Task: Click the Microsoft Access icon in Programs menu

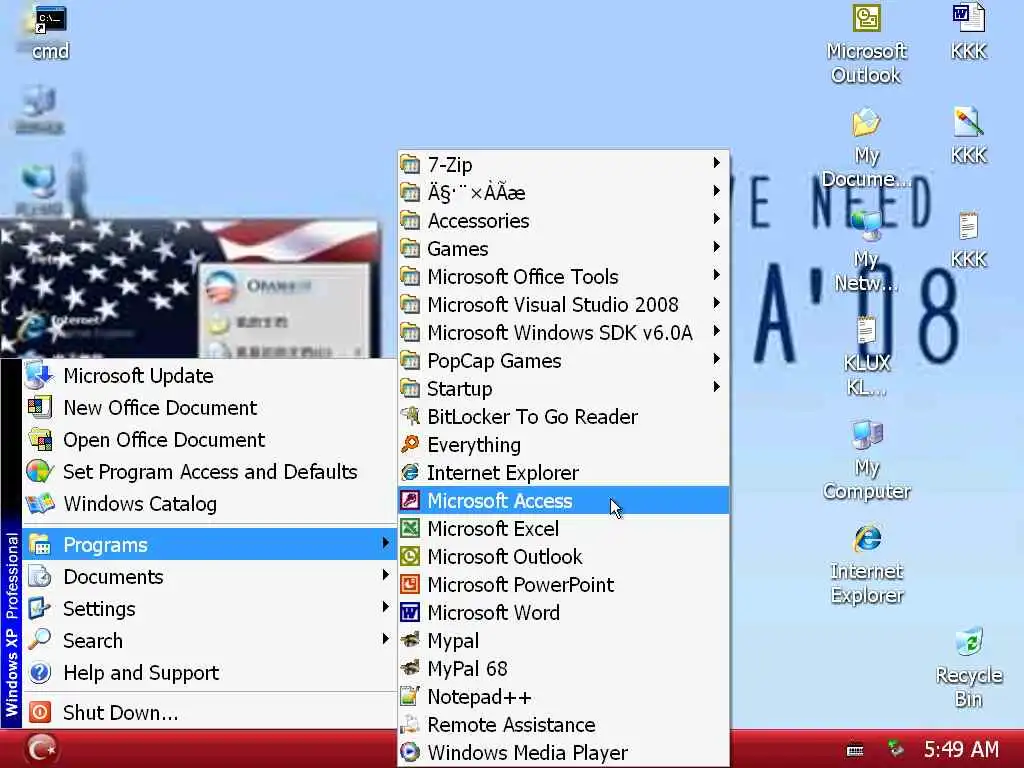Action: tap(410, 500)
